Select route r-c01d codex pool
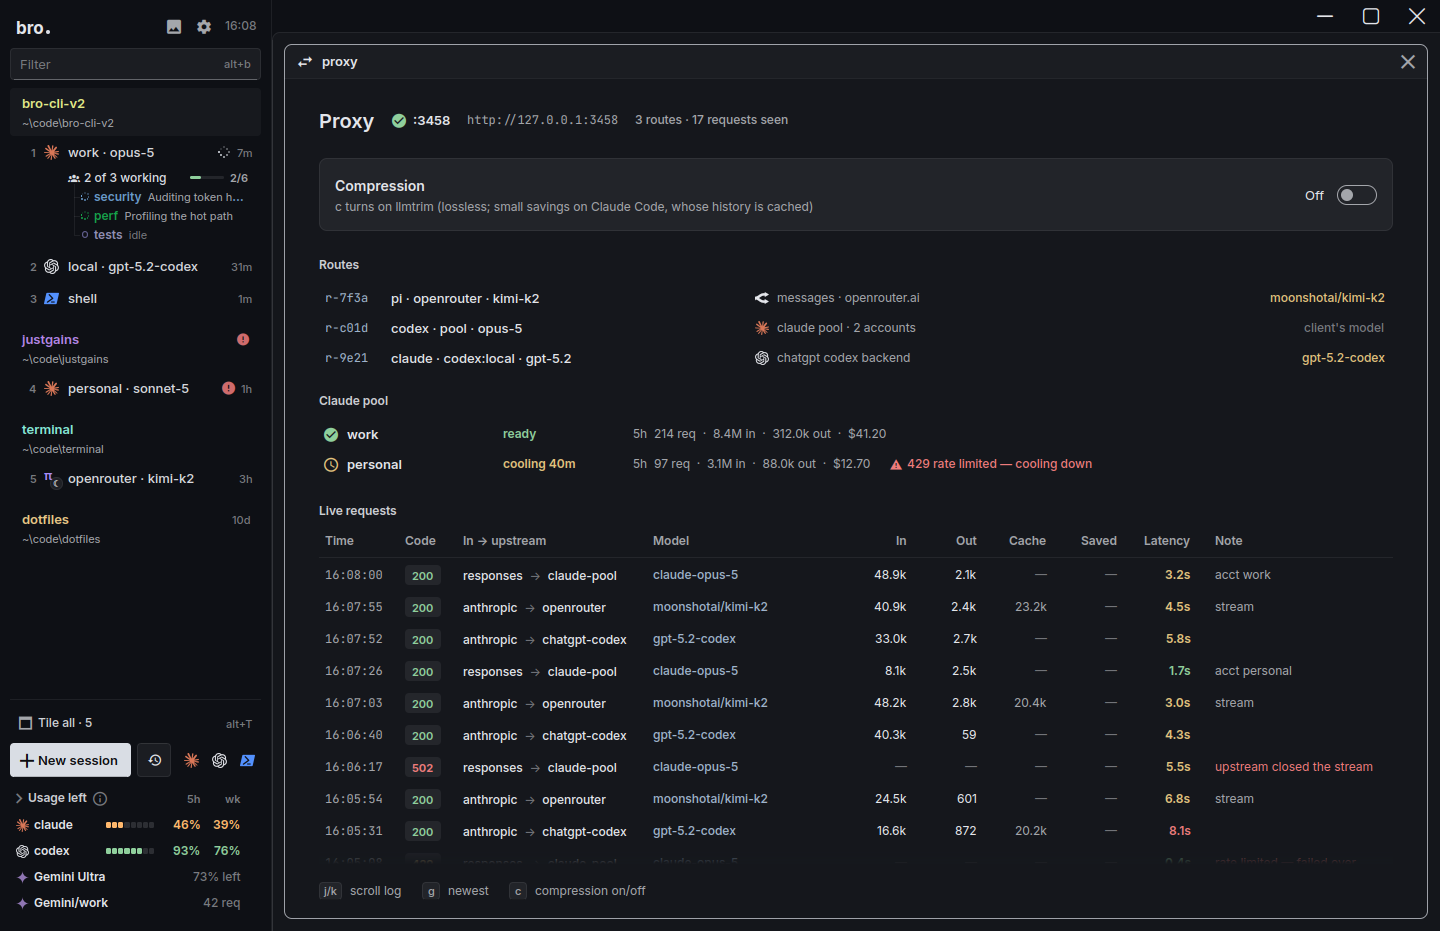1440x931 pixels. (x=855, y=328)
